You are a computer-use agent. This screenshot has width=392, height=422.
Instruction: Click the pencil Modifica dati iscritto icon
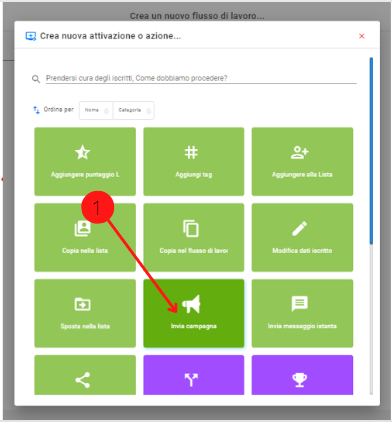[299, 229]
